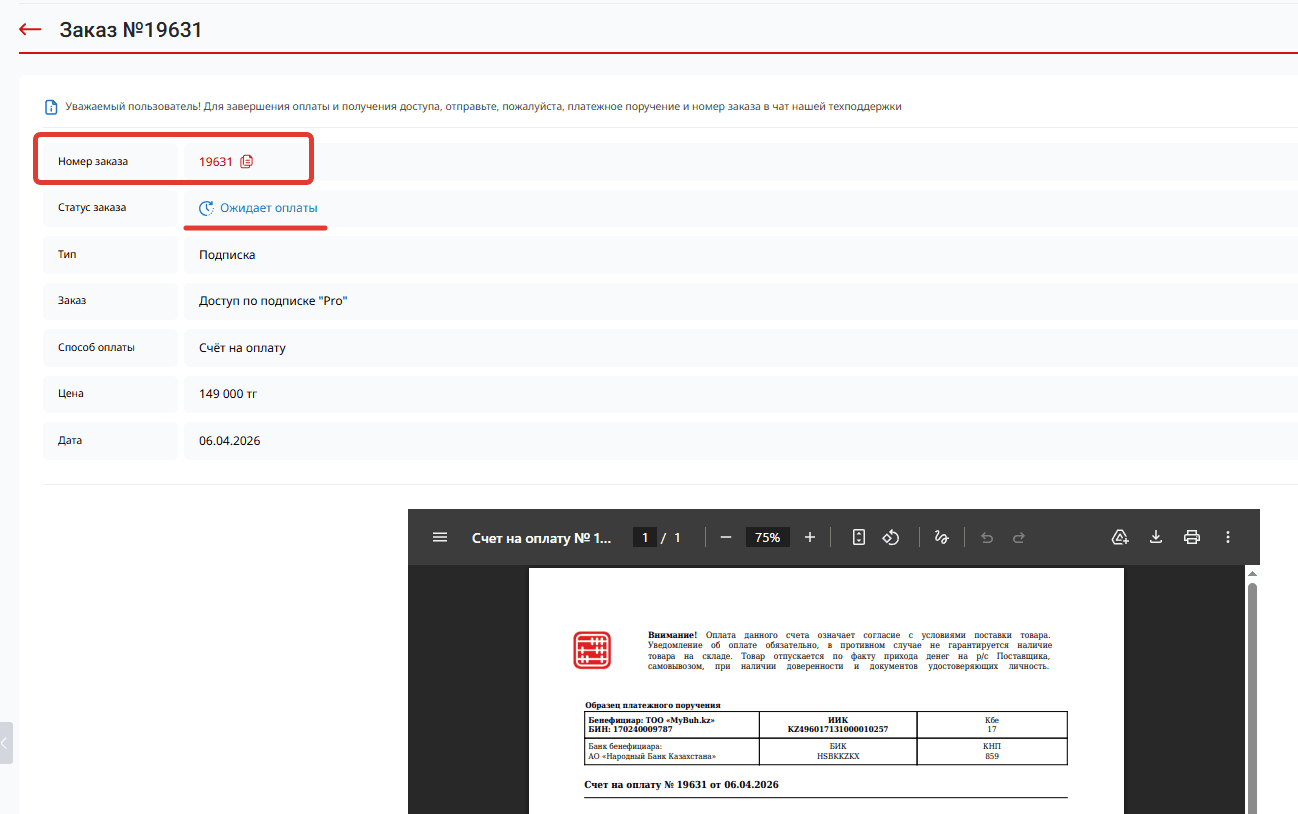Image resolution: width=1298 pixels, height=814 pixels.
Task: Zoom in the PDF invoice
Action: point(810,537)
